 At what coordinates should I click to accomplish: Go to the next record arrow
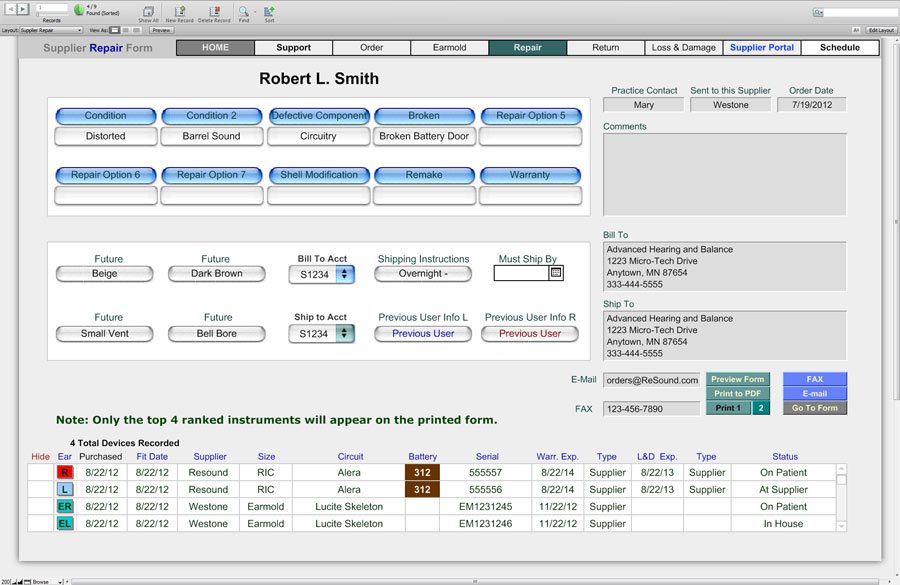(x=23, y=9)
